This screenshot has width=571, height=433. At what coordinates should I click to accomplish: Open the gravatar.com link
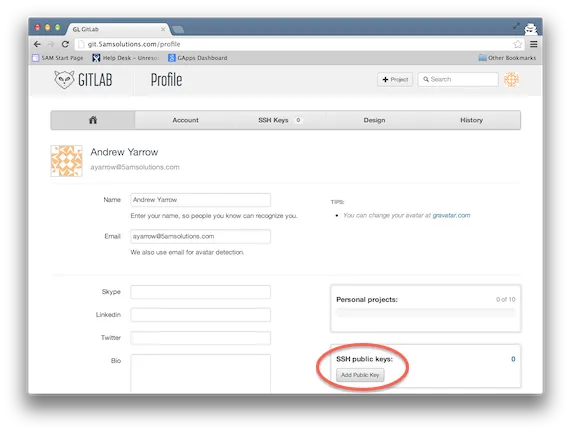pyautogui.click(x=451, y=215)
